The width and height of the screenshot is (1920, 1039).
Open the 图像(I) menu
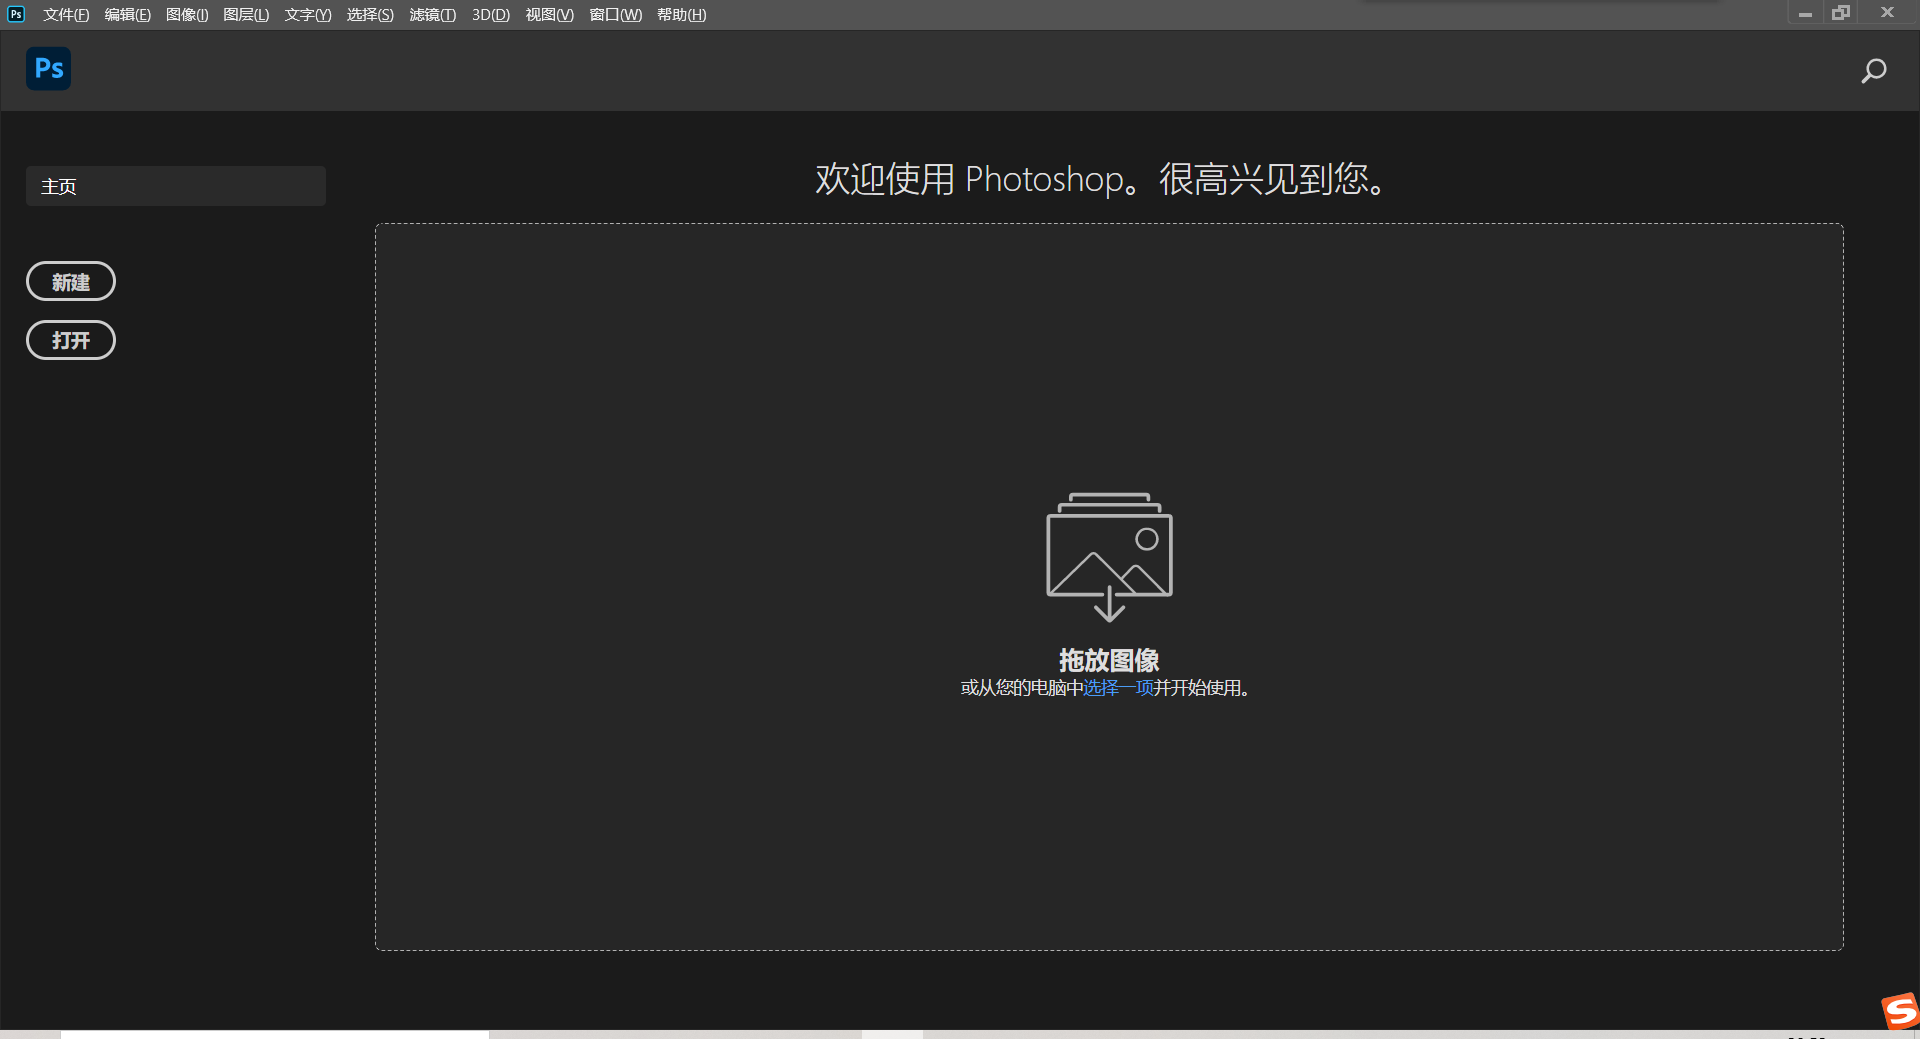coord(187,15)
